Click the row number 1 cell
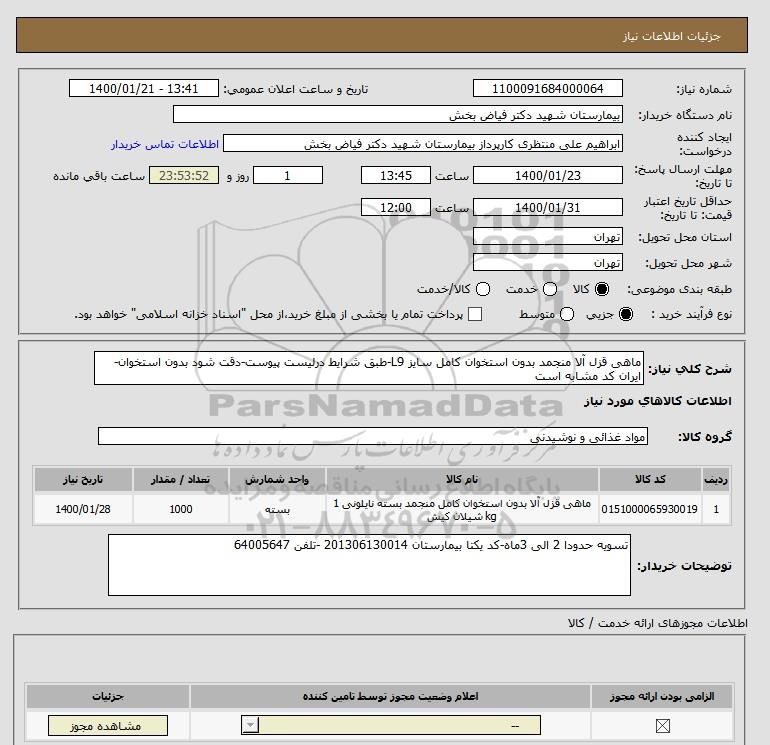770x745 pixels. click(716, 509)
